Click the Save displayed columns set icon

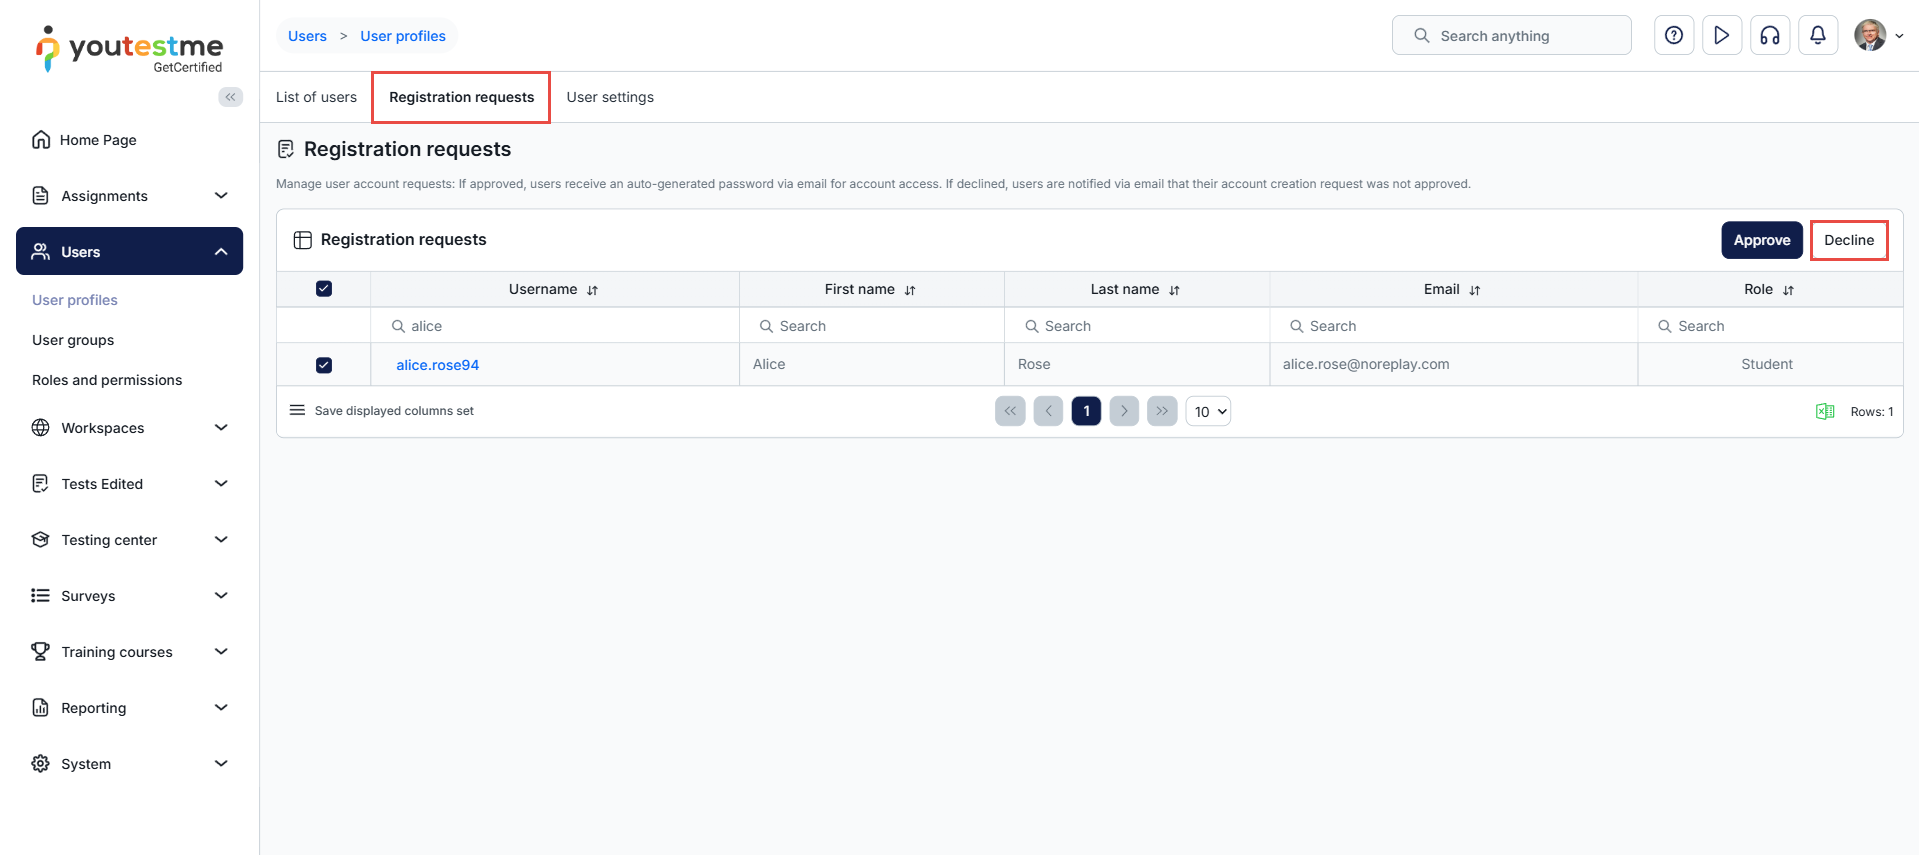(x=297, y=411)
